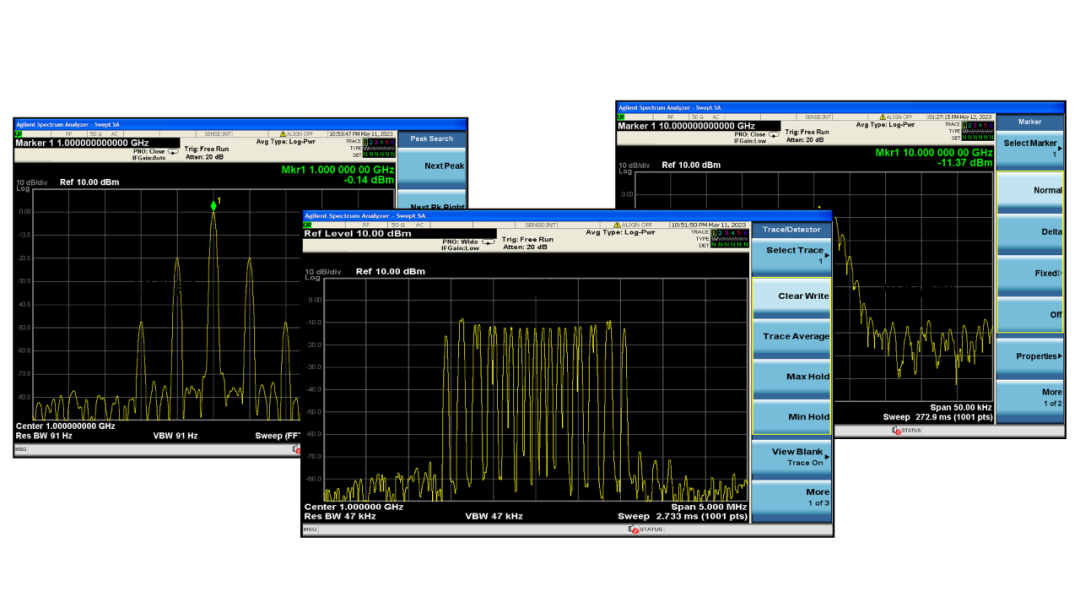Click Ref 10.00 dBm label in right window

click(691, 165)
